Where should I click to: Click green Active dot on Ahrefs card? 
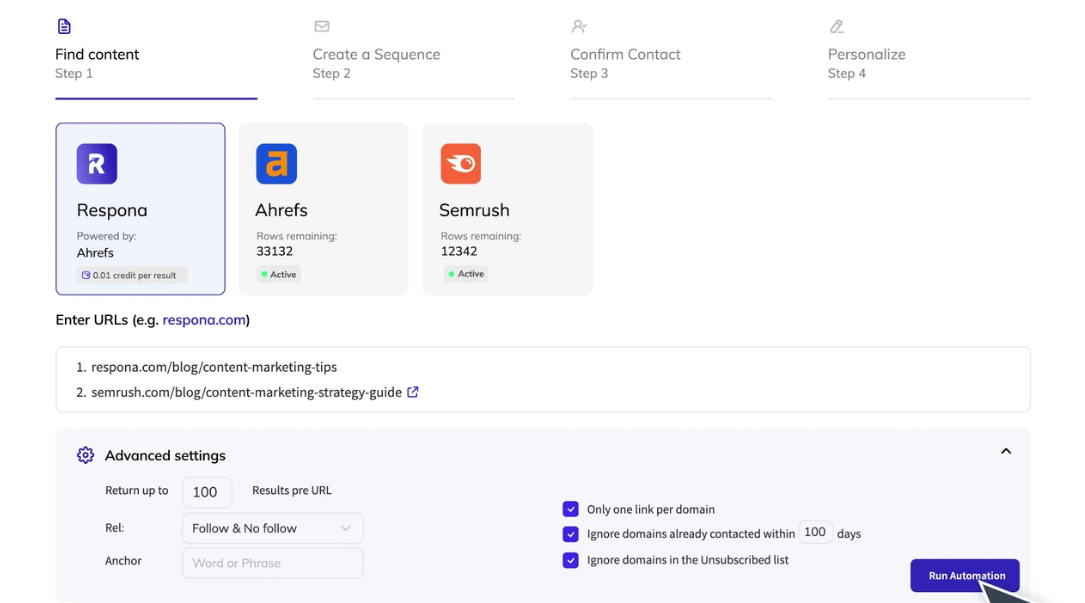coord(264,274)
